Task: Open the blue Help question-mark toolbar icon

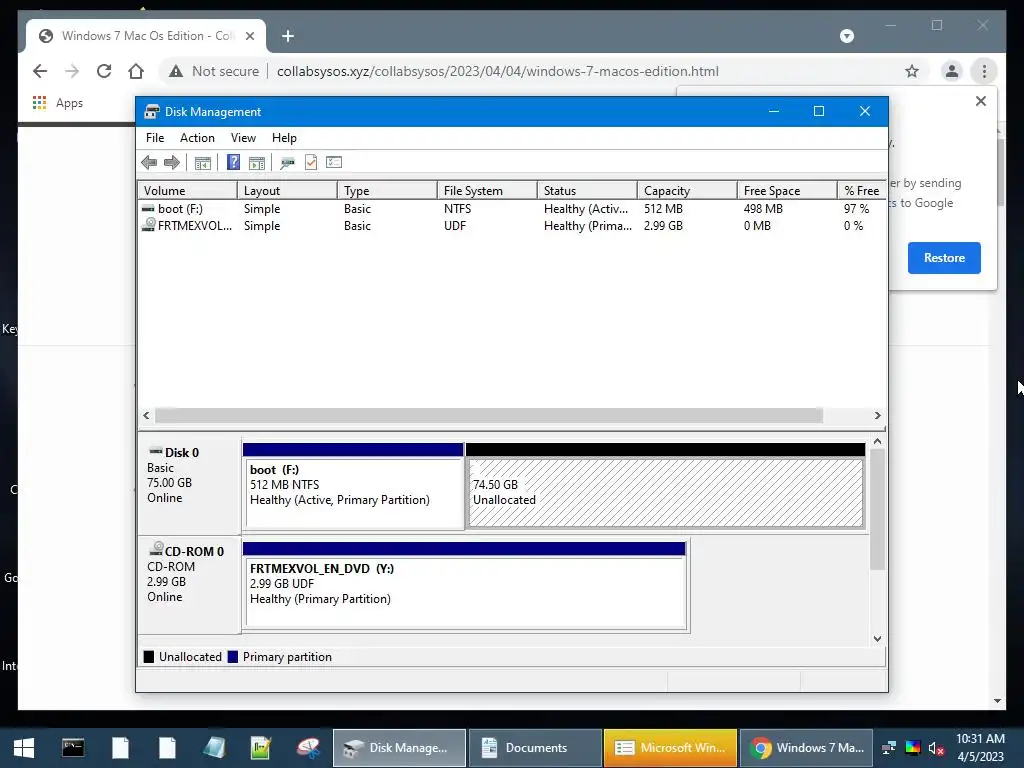Action: pyautogui.click(x=233, y=163)
